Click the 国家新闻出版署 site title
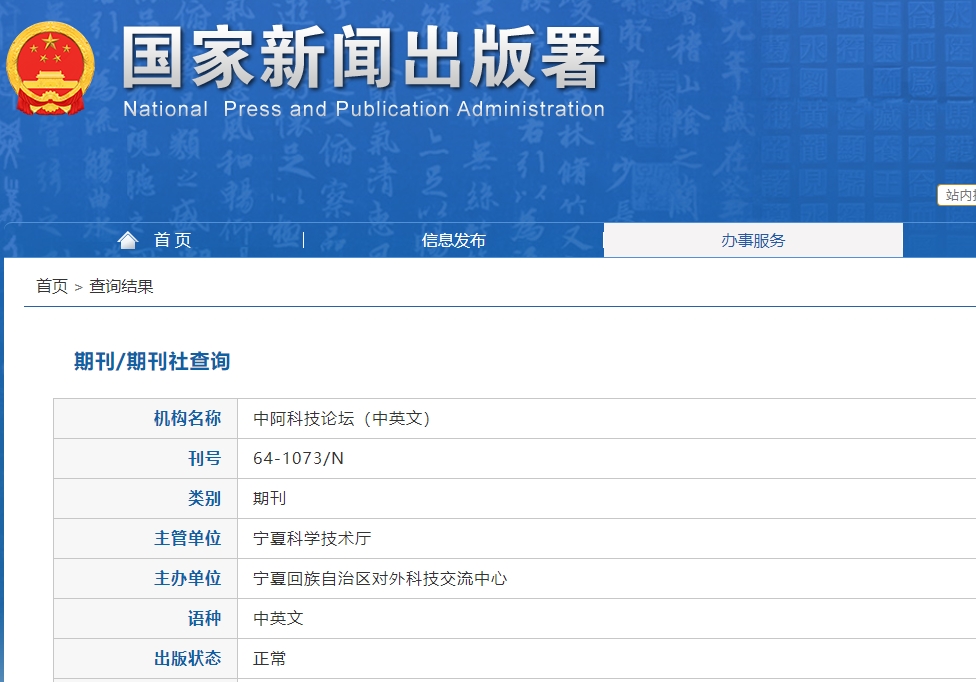The height and width of the screenshot is (682, 976). point(363,58)
